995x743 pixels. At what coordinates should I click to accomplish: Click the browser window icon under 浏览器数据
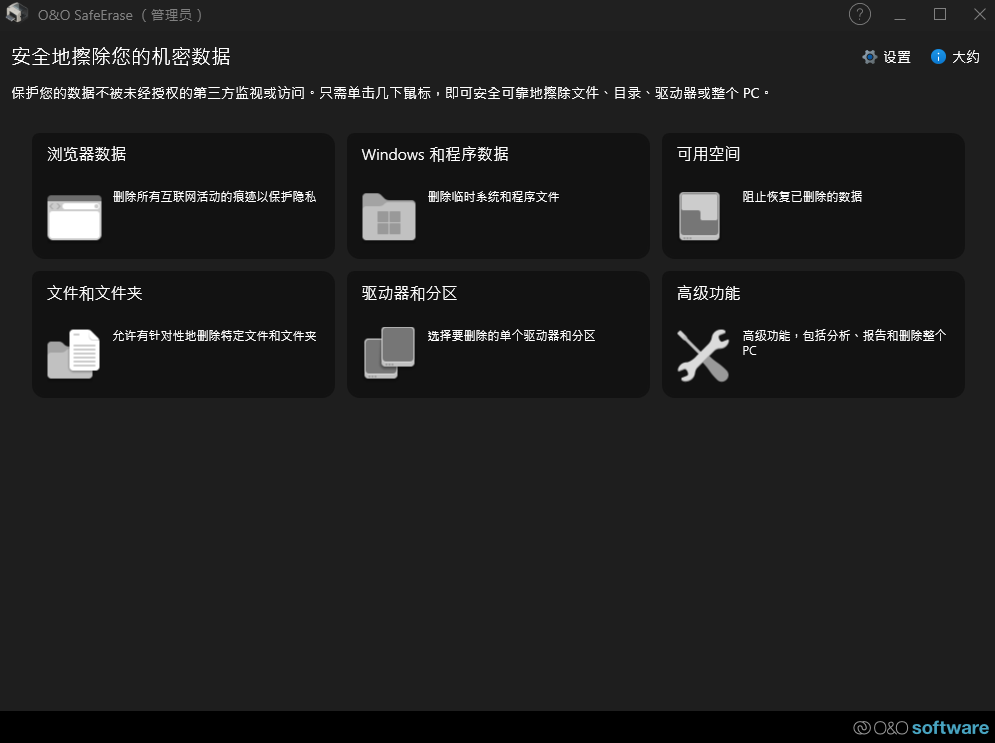(74, 218)
